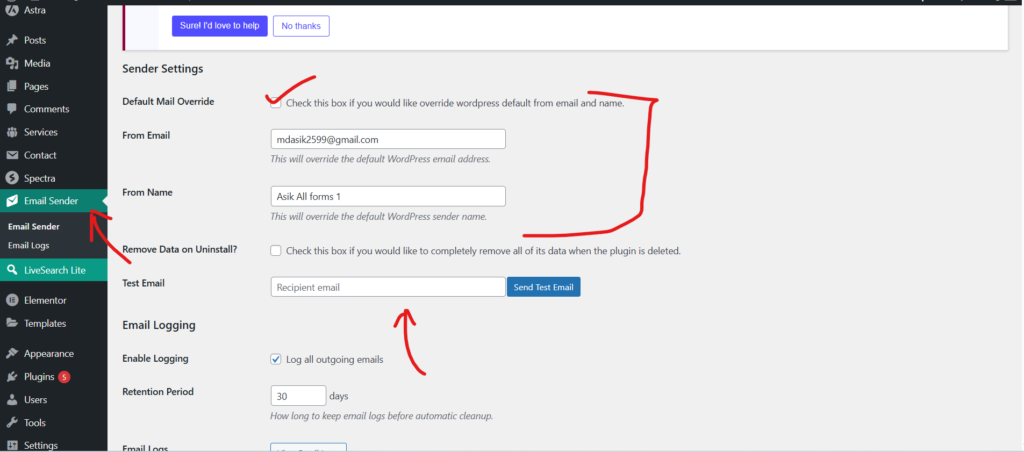This screenshot has height=452, width=1024.
Task: Click the Services group icon
Action: coord(11,132)
